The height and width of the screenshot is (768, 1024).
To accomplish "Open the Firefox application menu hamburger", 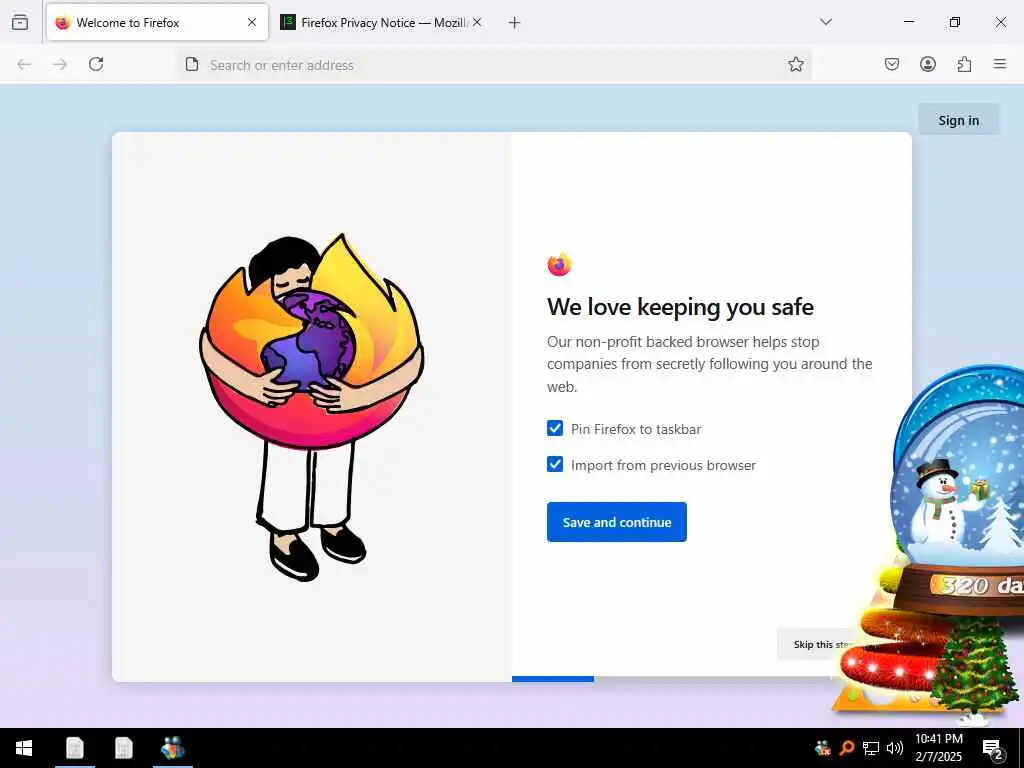I will click(x=1000, y=64).
